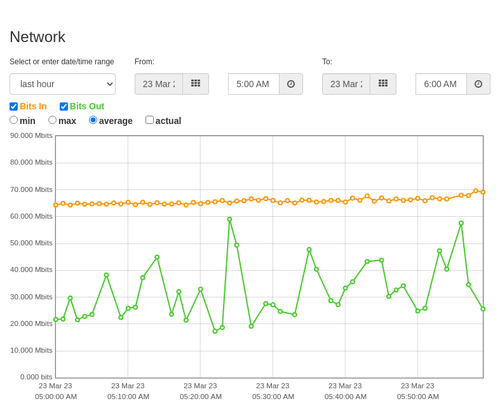Click the '05:50:00 AM' x-axis label
The height and width of the screenshot is (403, 500).
(x=418, y=397)
